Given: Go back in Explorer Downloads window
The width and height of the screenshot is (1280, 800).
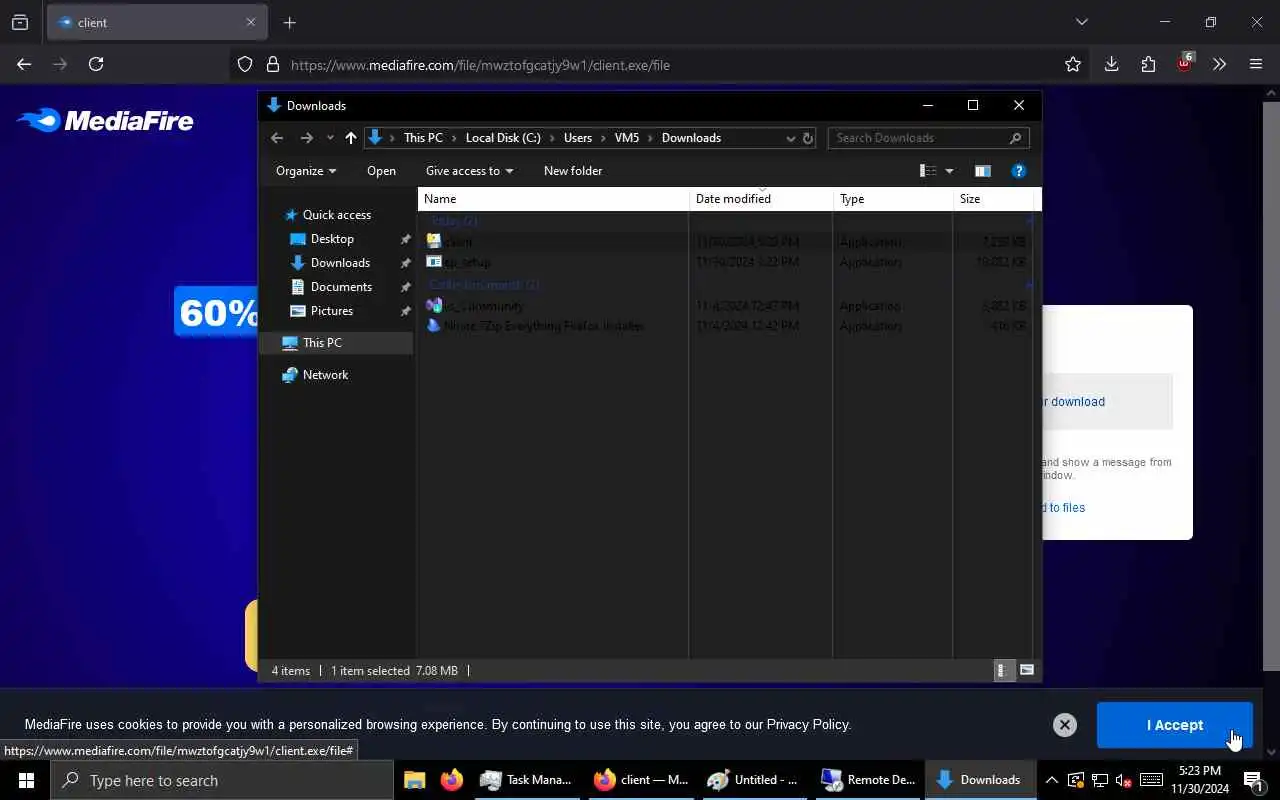Looking at the screenshot, I should pyautogui.click(x=277, y=138).
